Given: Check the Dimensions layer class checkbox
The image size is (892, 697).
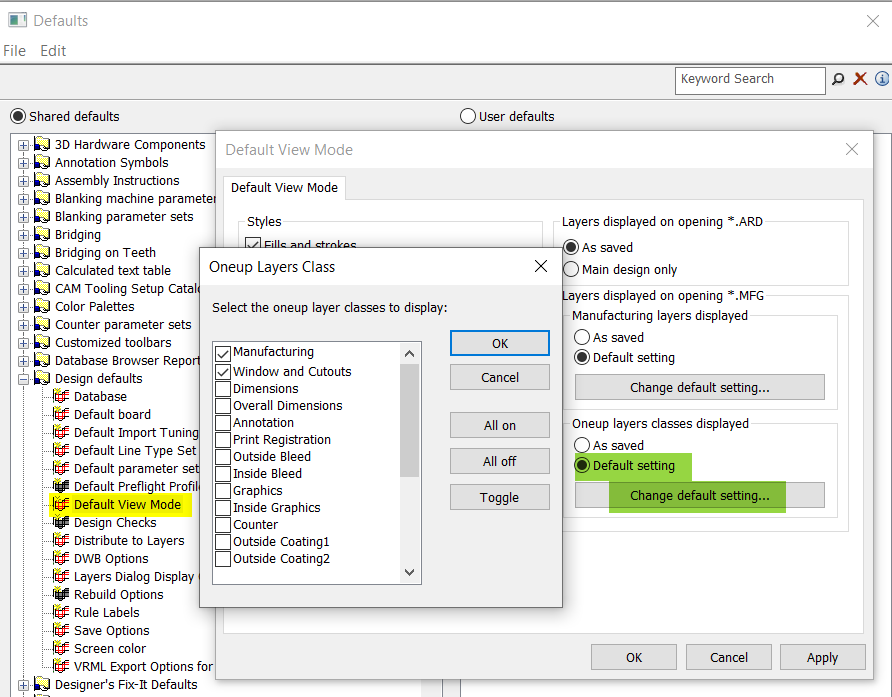Looking at the screenshot, I should tap(224, 388).
